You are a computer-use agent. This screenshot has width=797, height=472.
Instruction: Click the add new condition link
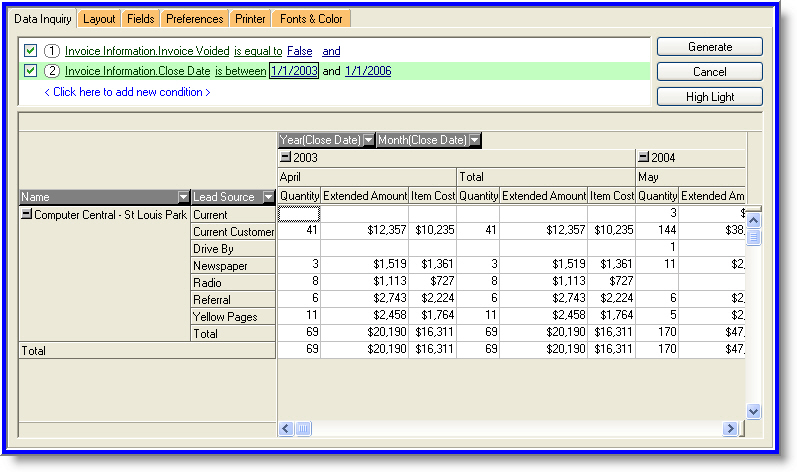[127, 92]
